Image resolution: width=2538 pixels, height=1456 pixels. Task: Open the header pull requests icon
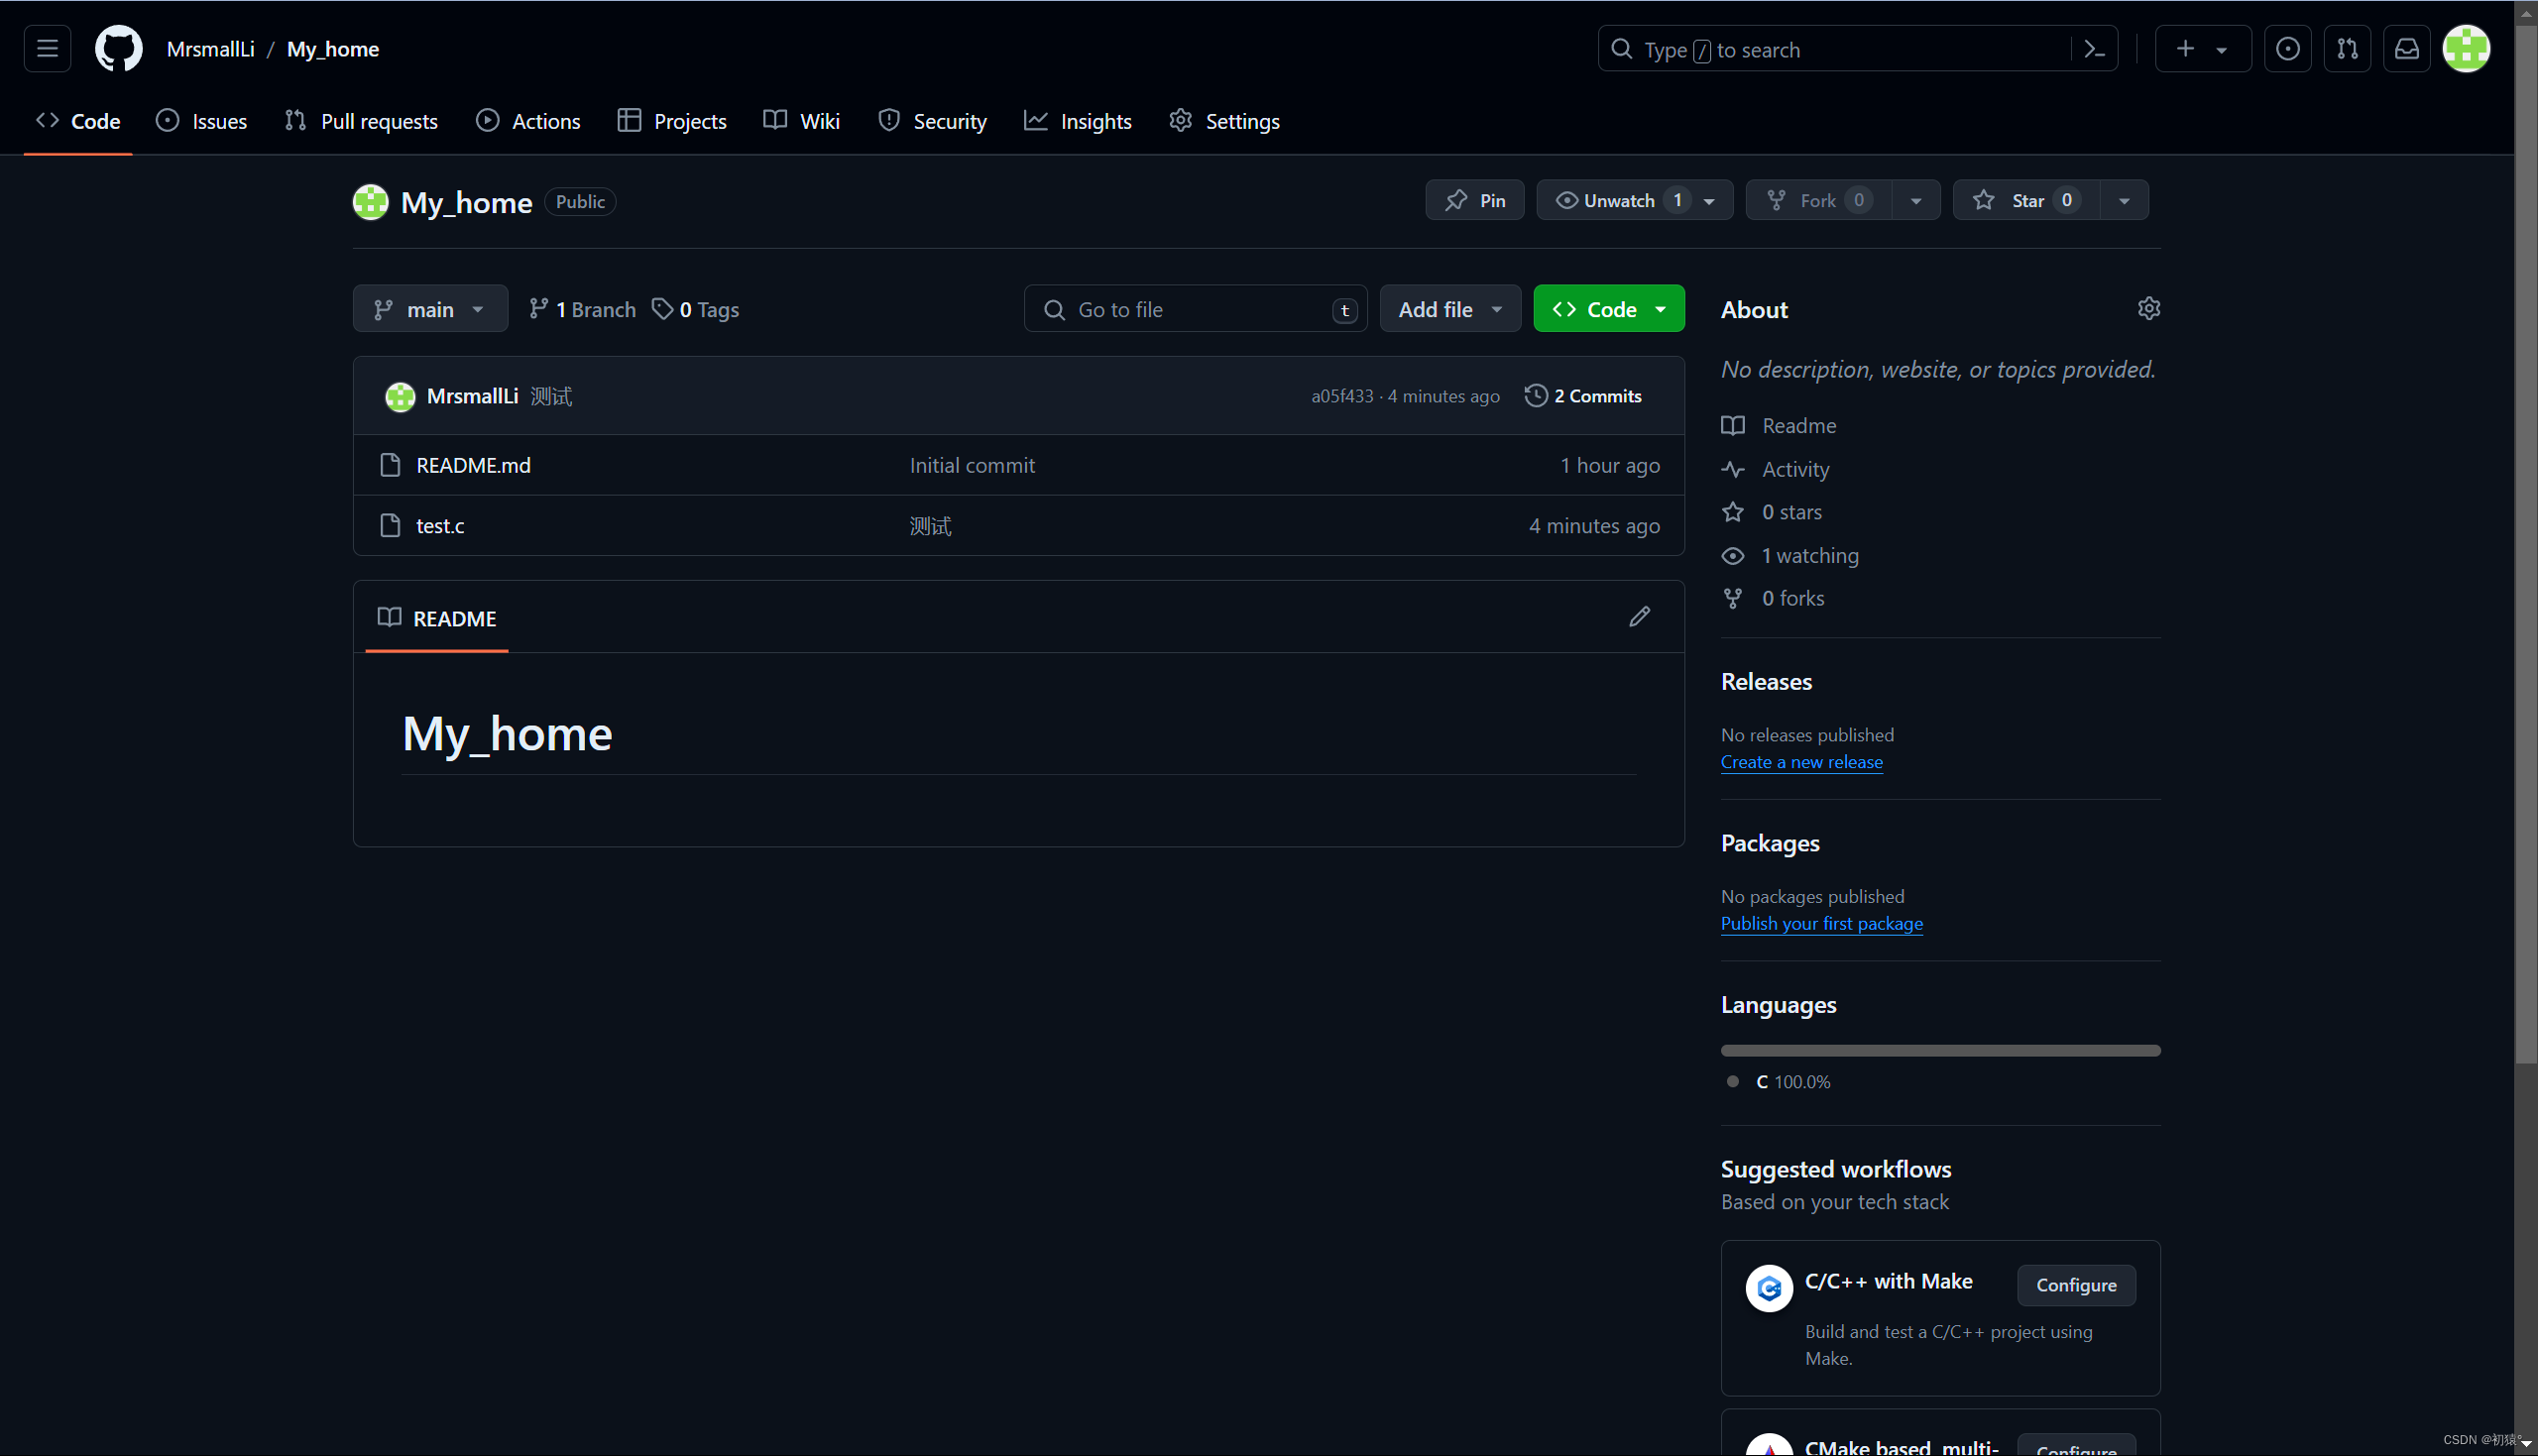(2347, 49)
